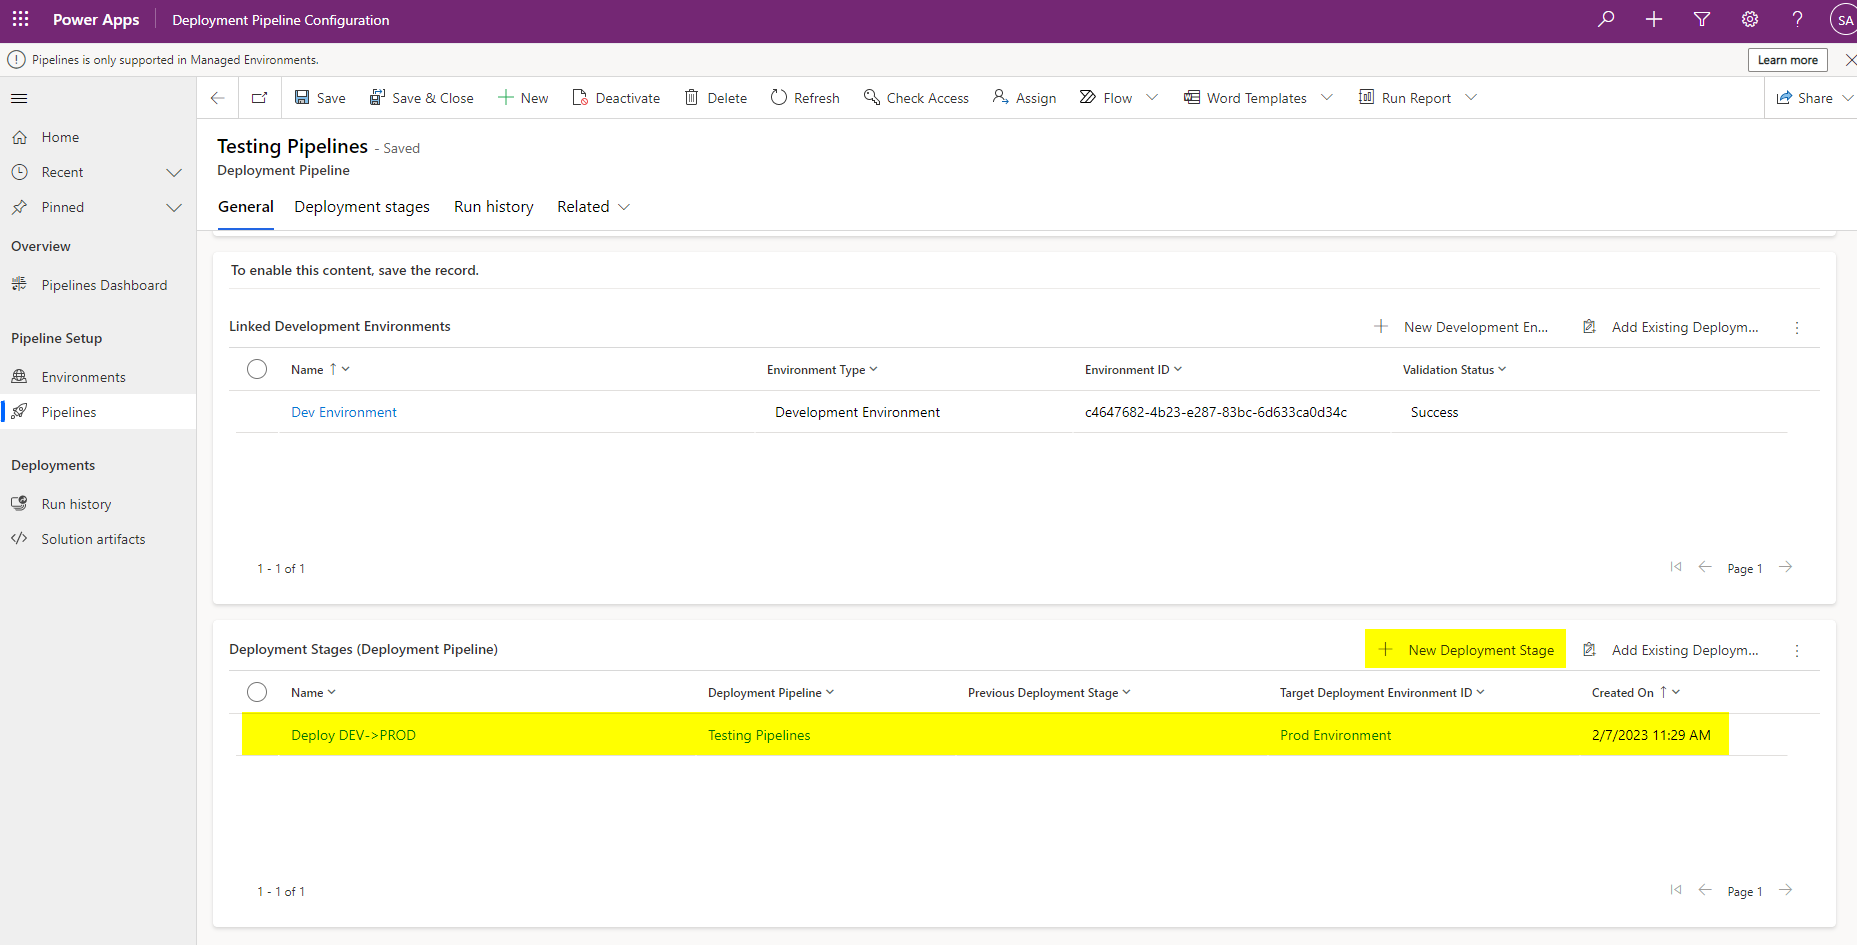
Task: Click the Save command
Action: [x=320, y=98]
